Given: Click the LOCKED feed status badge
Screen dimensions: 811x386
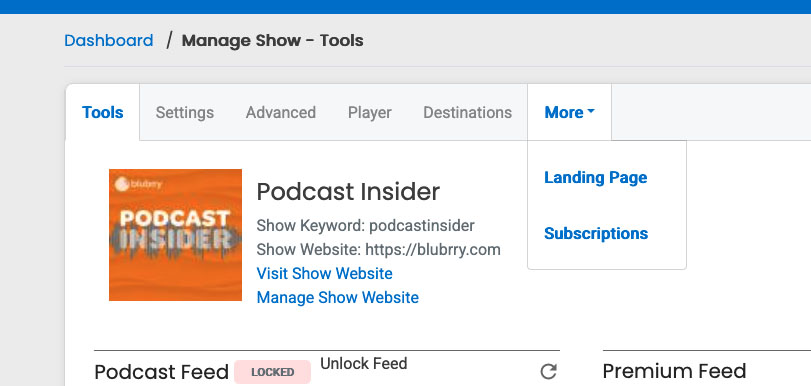Looking at the screenshot, I should pos(273,372).
